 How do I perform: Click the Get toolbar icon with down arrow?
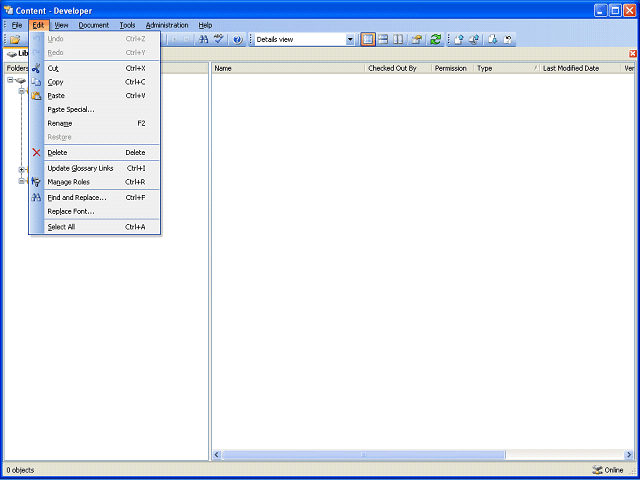[x=492, y=40]
